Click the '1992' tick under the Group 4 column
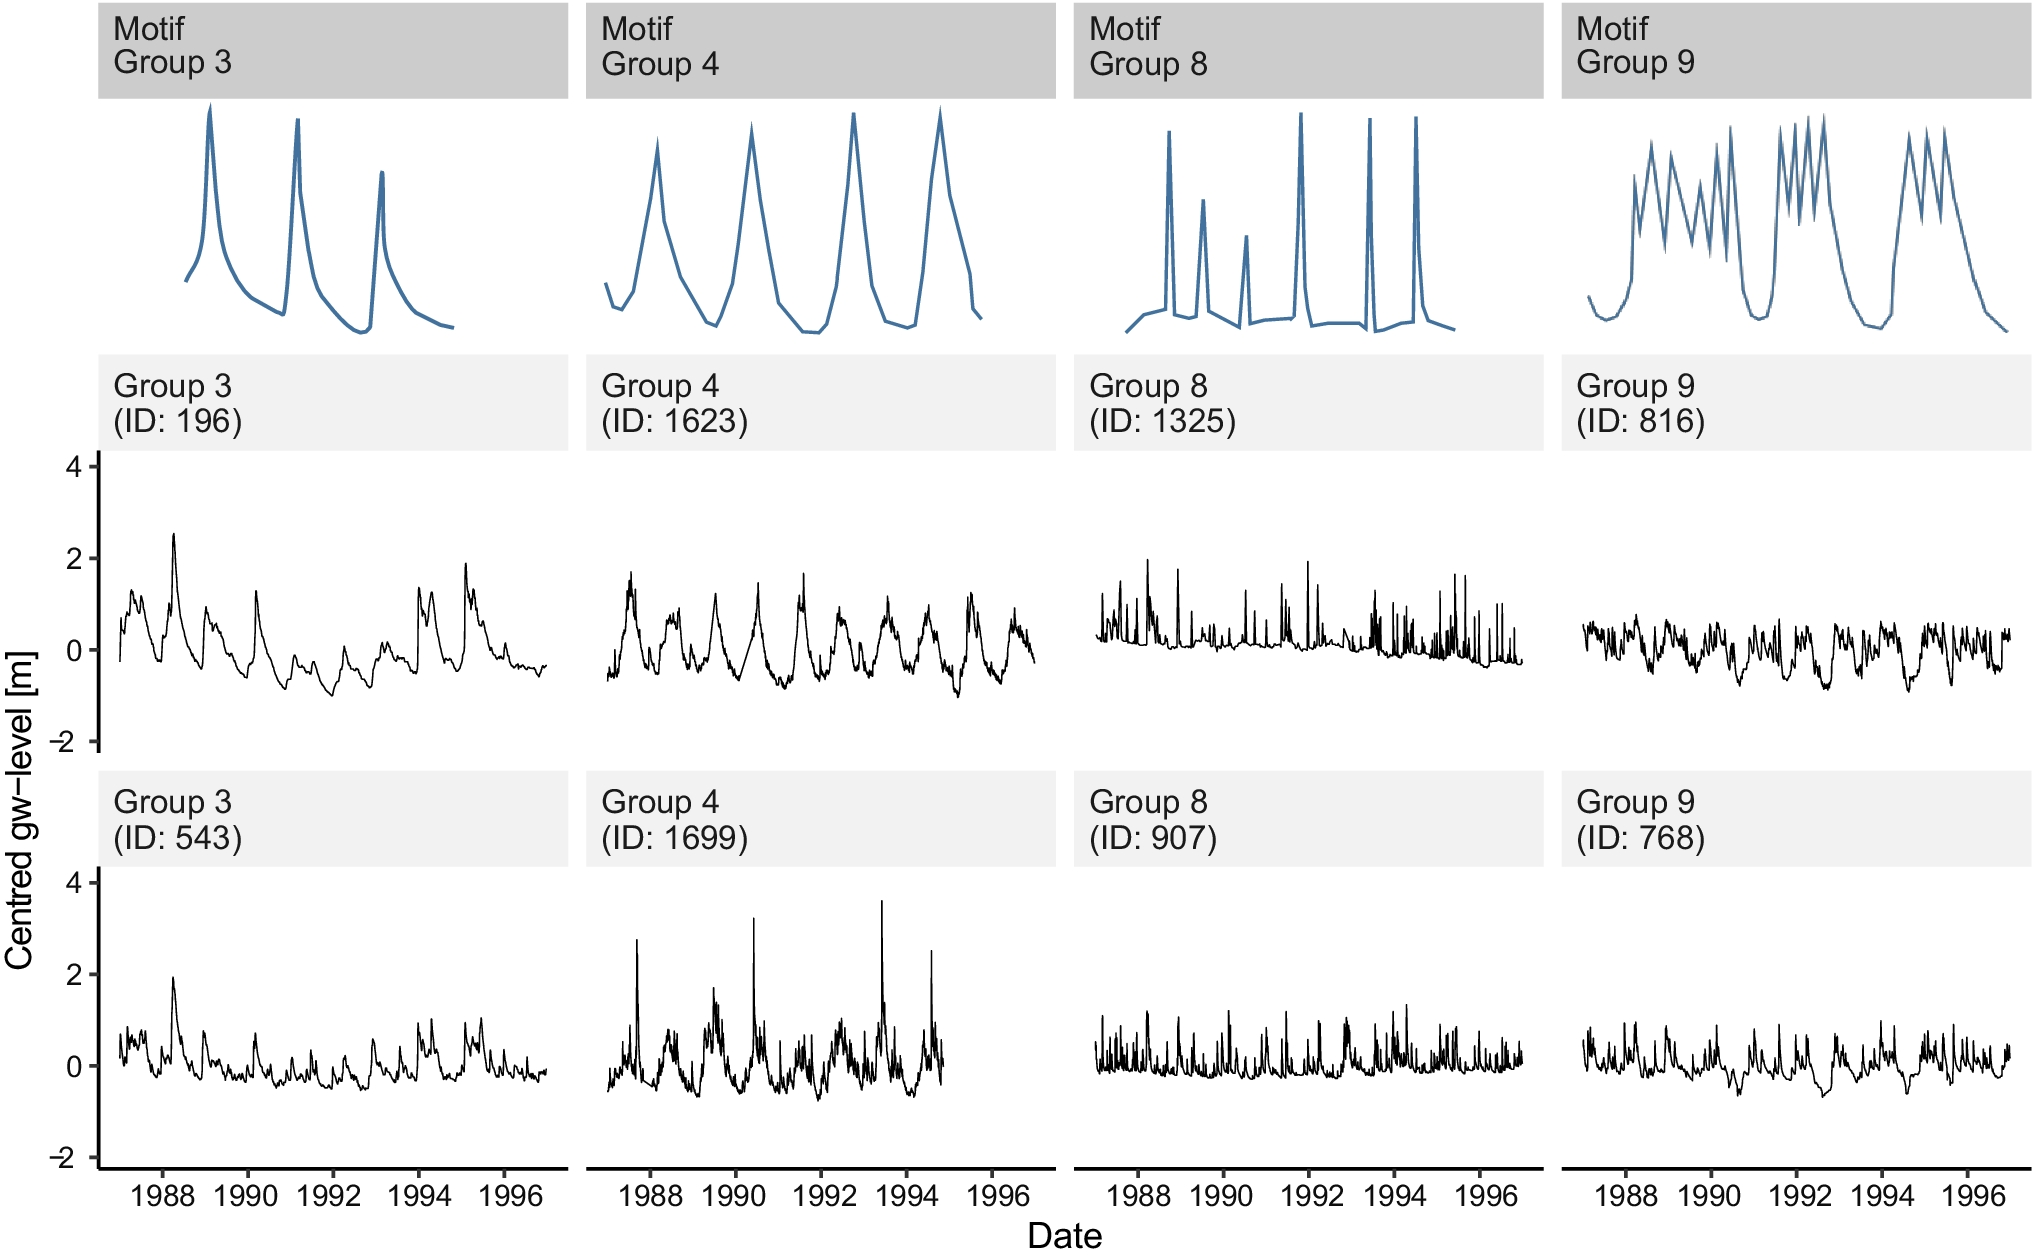 pyautogui.click(x=823, y=1195)
